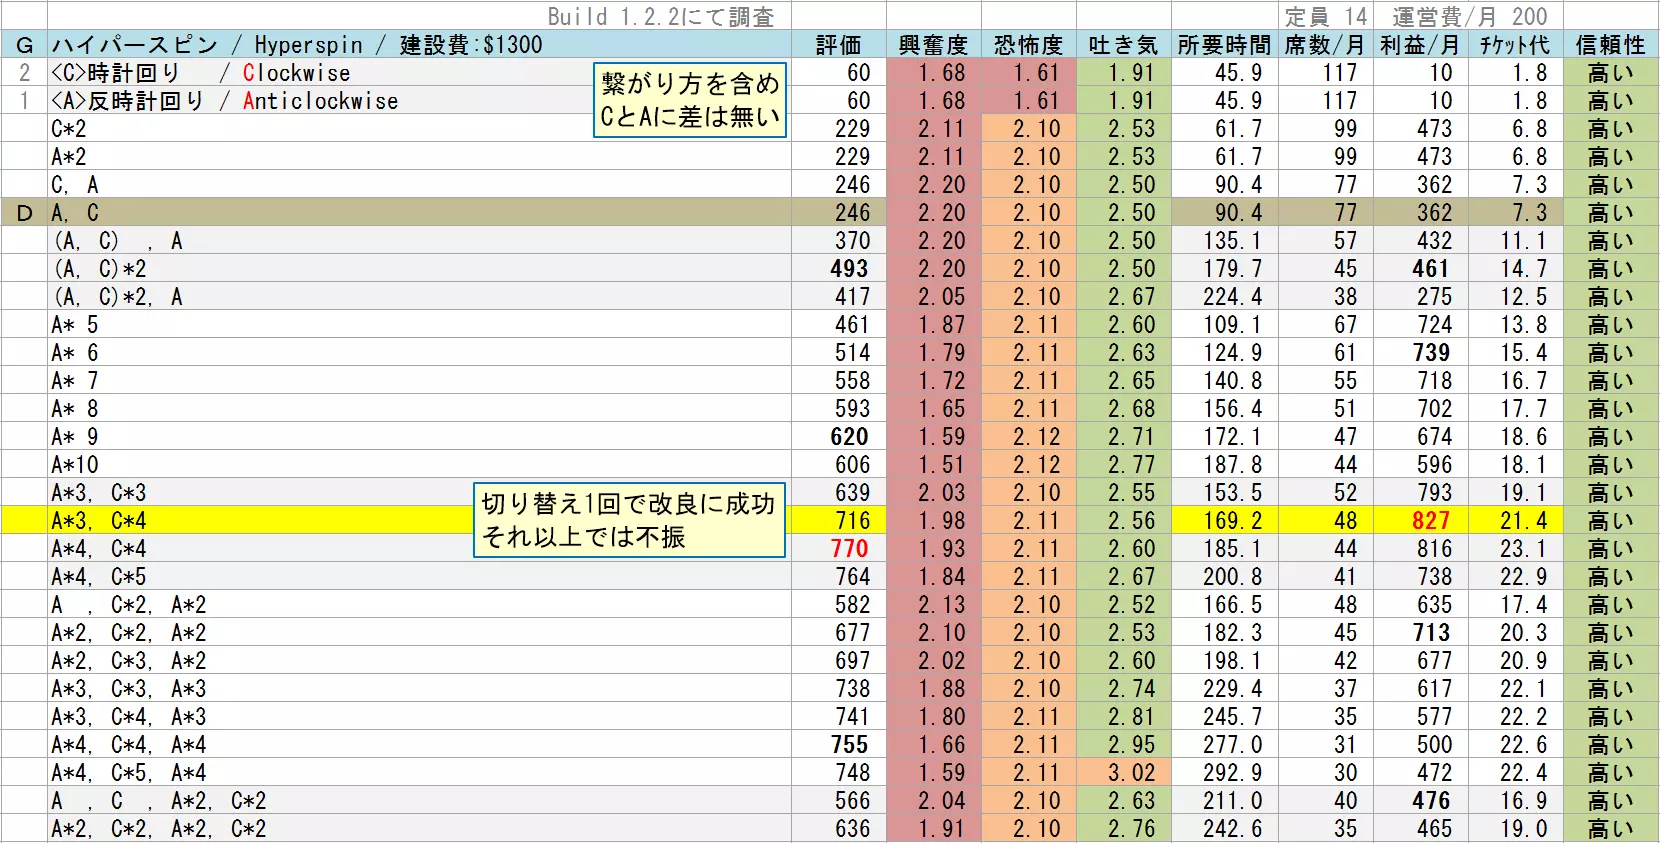Click 所要時間 value 292.9
This screenshot has height=843, width=1660.
tap(1233, 773)
